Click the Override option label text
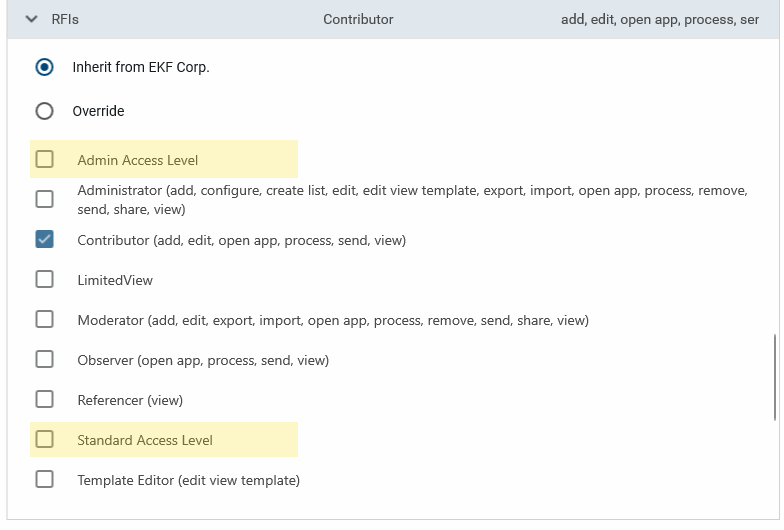 coord(98,111)
